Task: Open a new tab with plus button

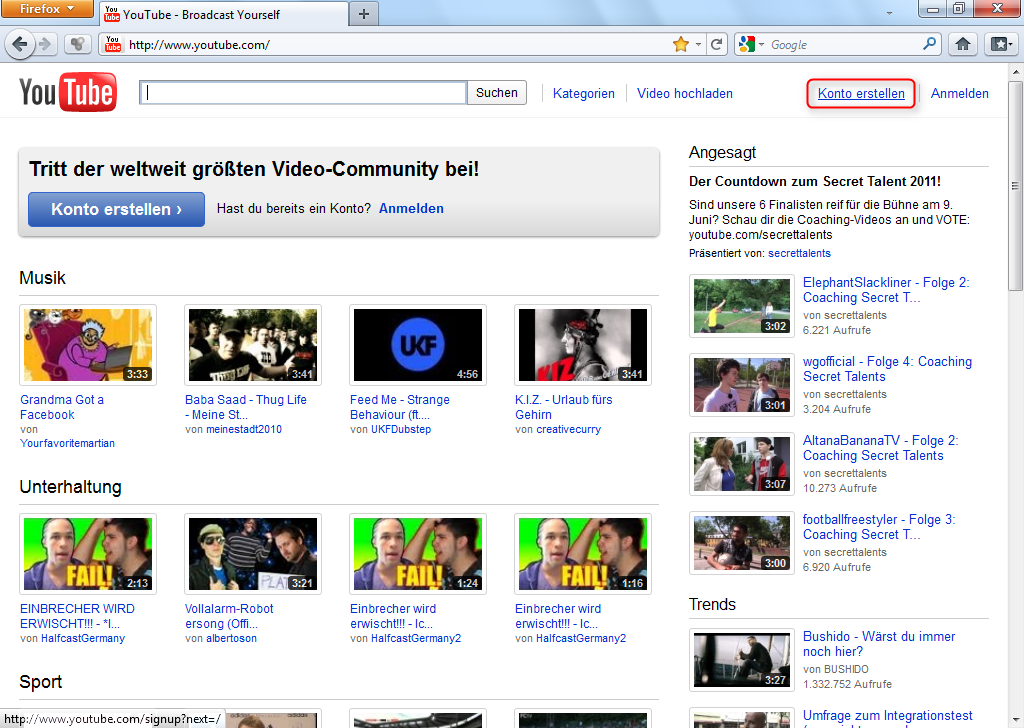Action: [364, 14]
